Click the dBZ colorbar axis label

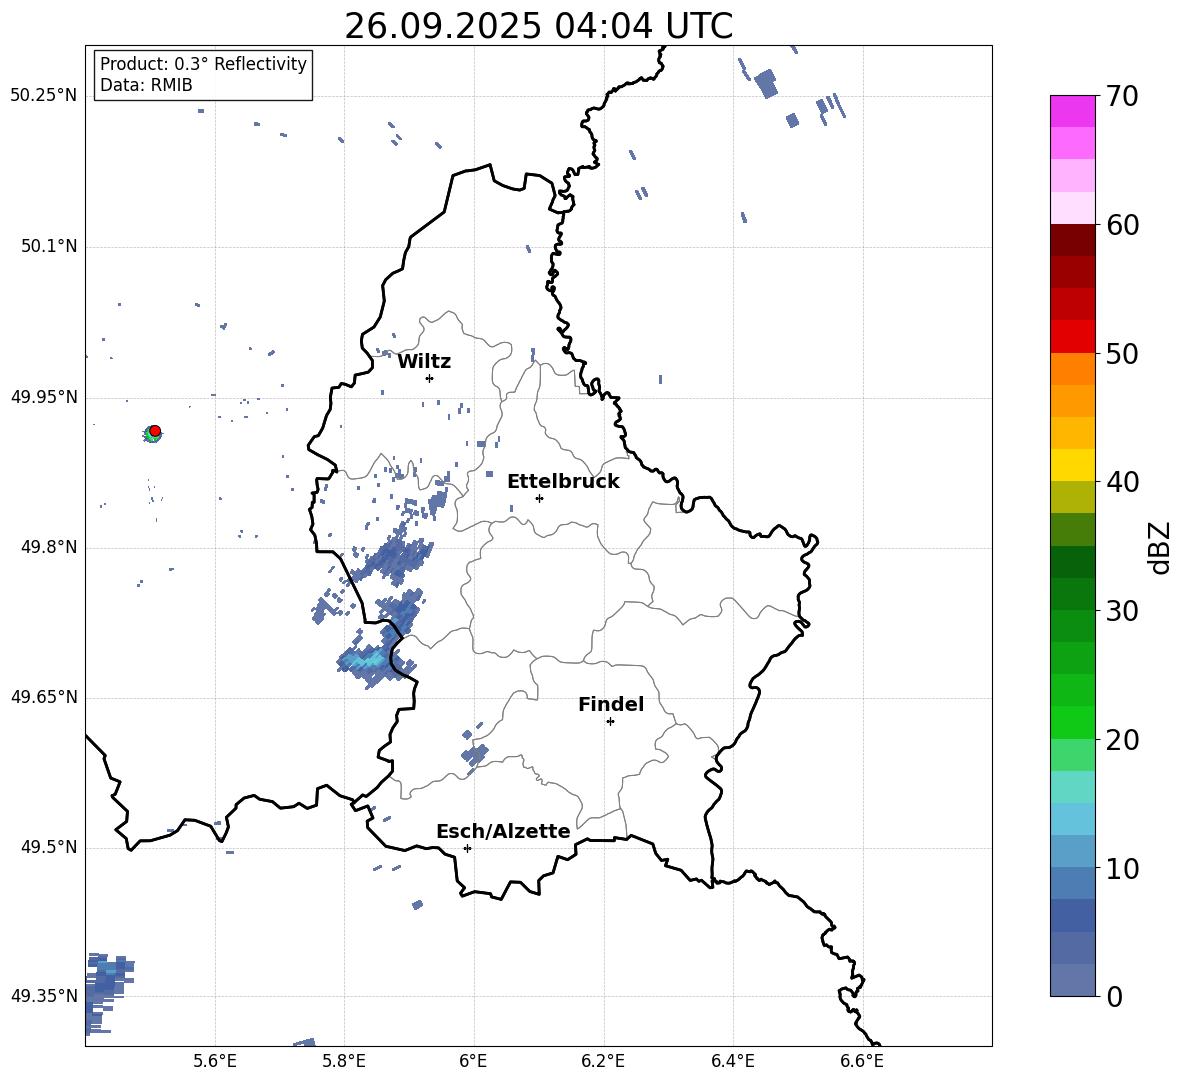(1160, 547)
